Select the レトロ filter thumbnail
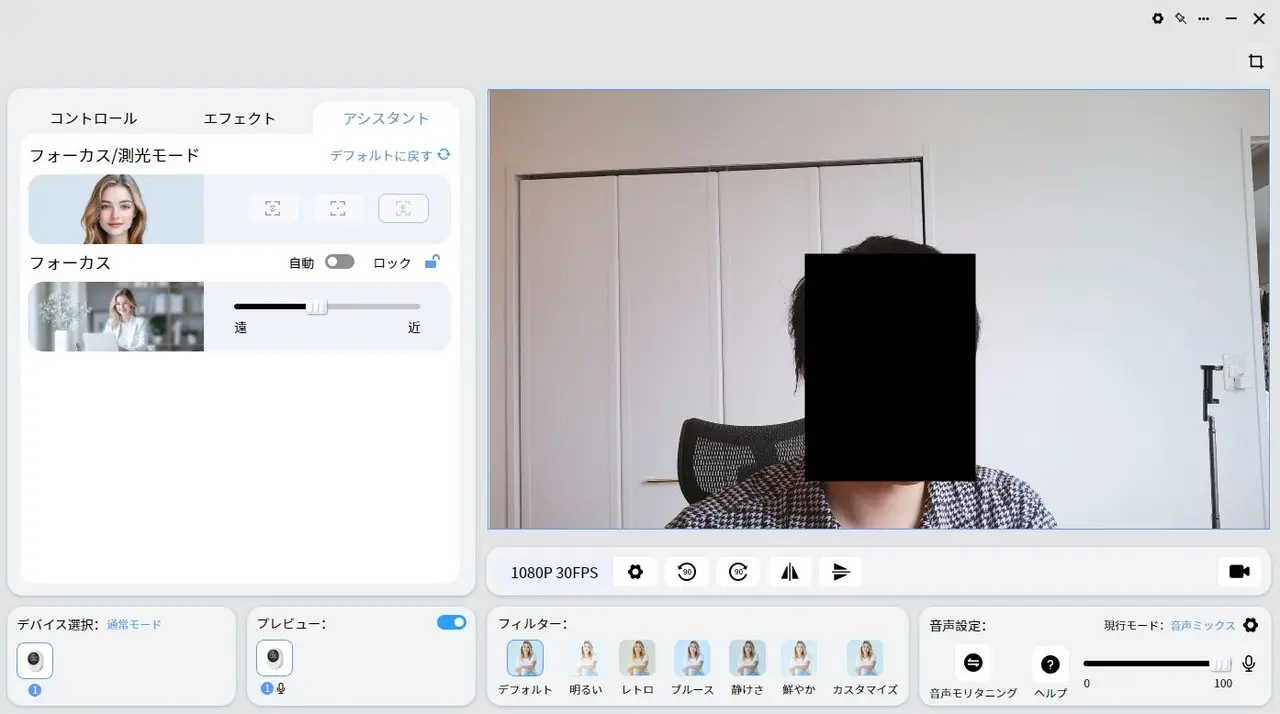Screen dimensions: 1280x714 click(637, 659)
